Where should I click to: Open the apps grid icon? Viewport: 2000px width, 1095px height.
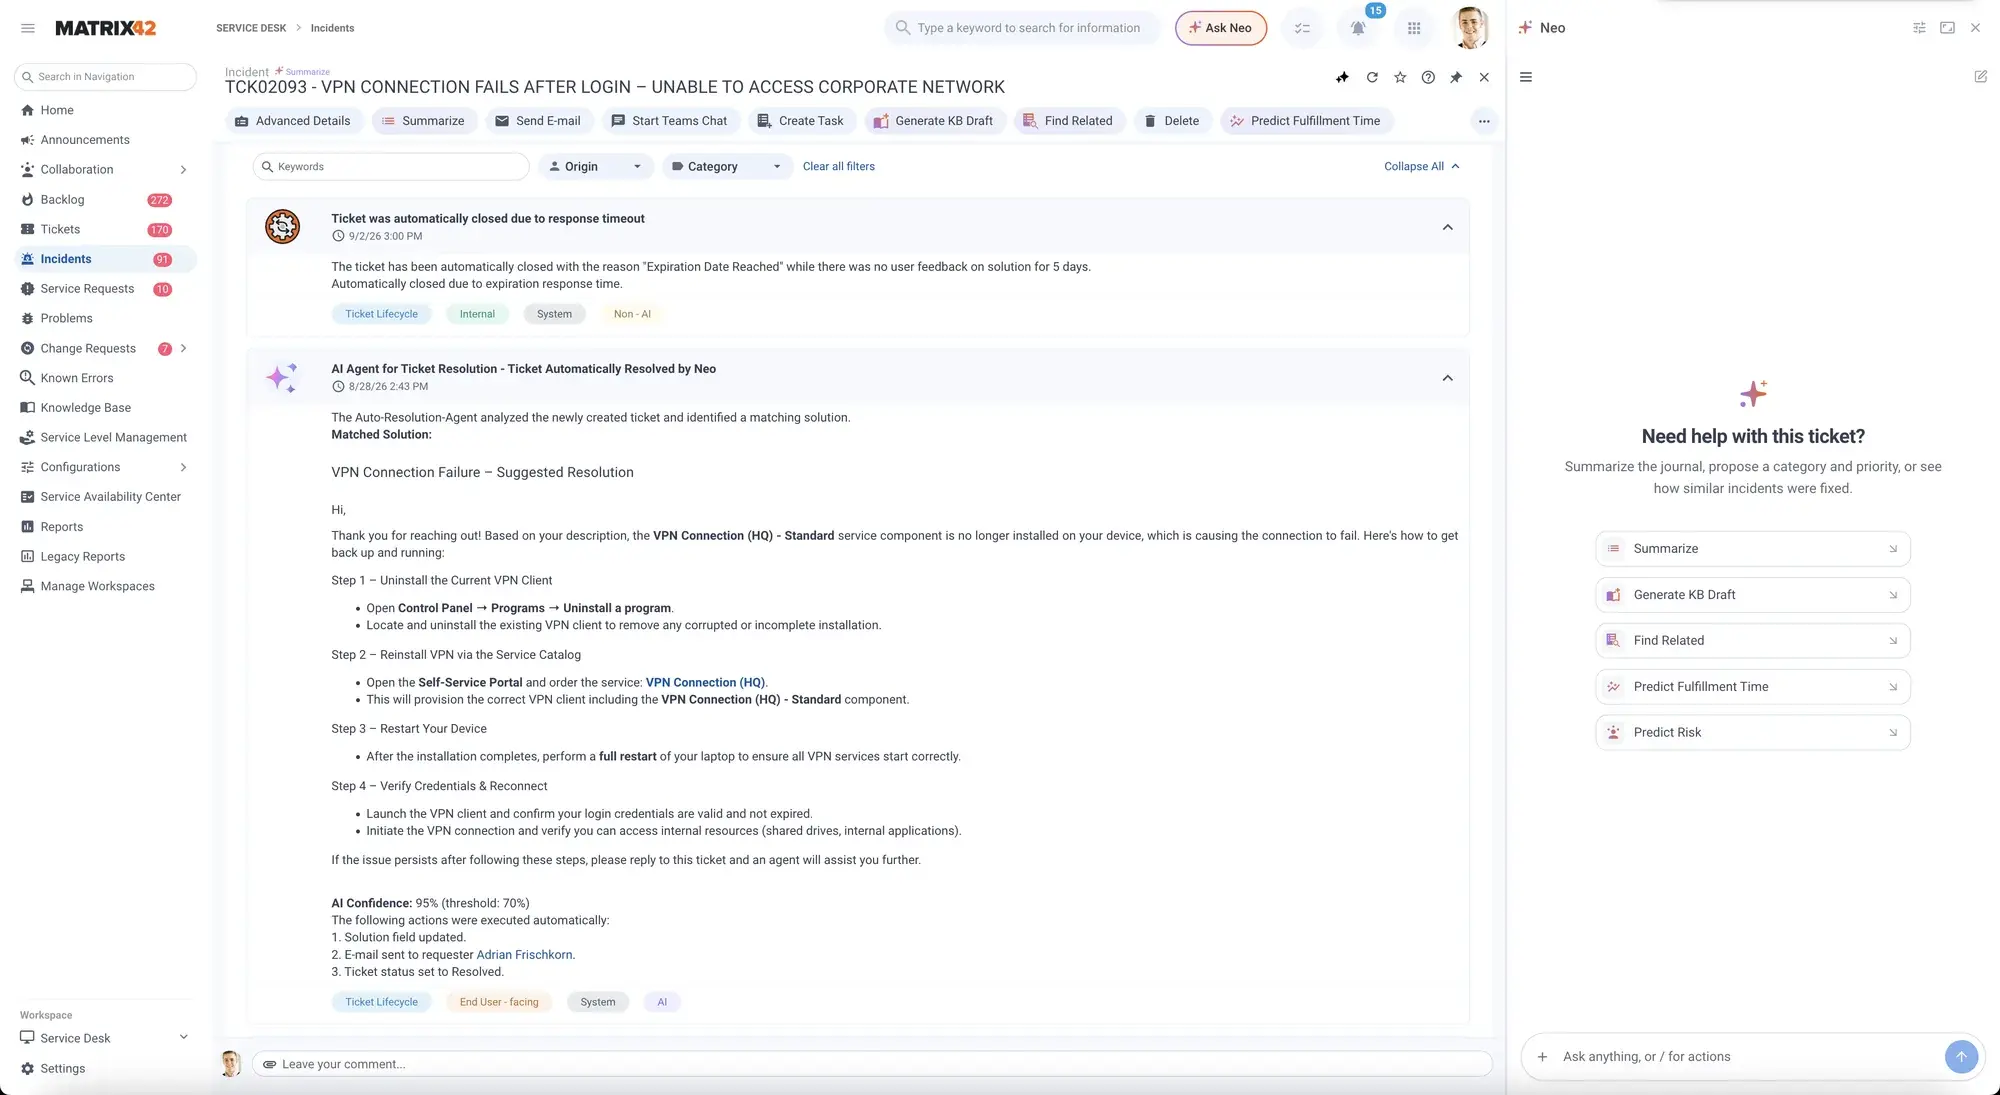1413,28
